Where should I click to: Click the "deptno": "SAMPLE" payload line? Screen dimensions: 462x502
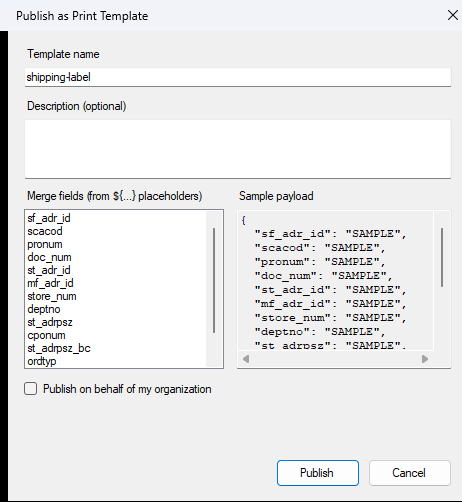[320, 332]
